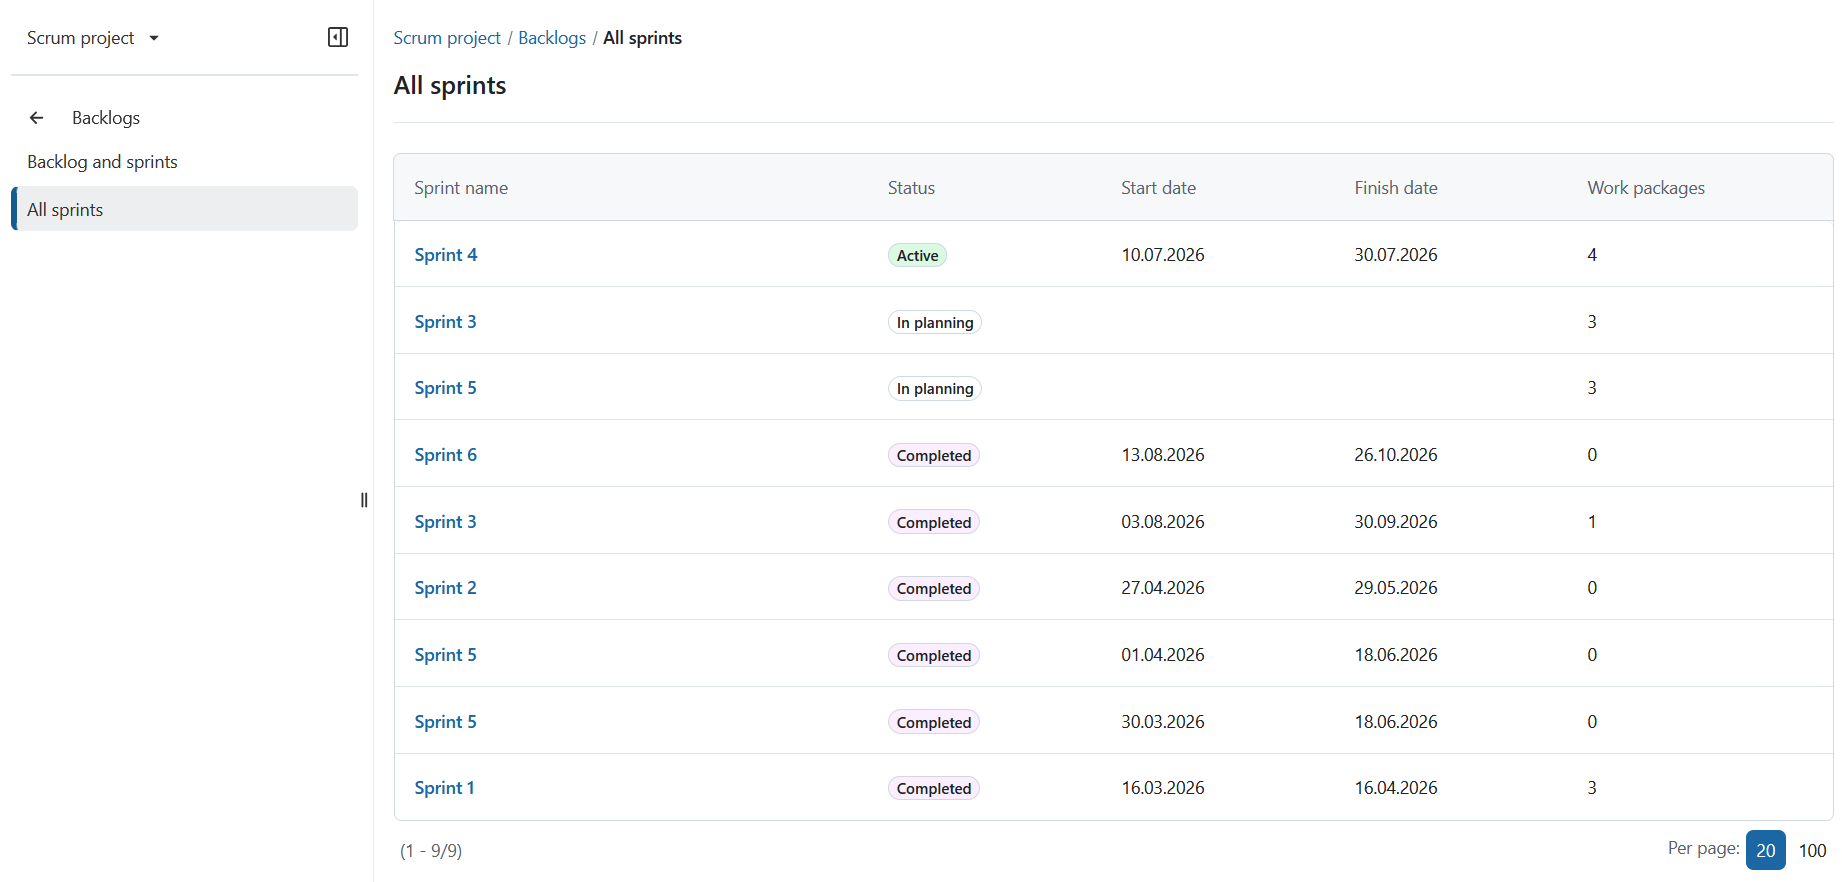The height and width of the screenshot is (882, 1842).
Task: Click the pagination range (1 - 9/9)
Action: pos(431,851)
